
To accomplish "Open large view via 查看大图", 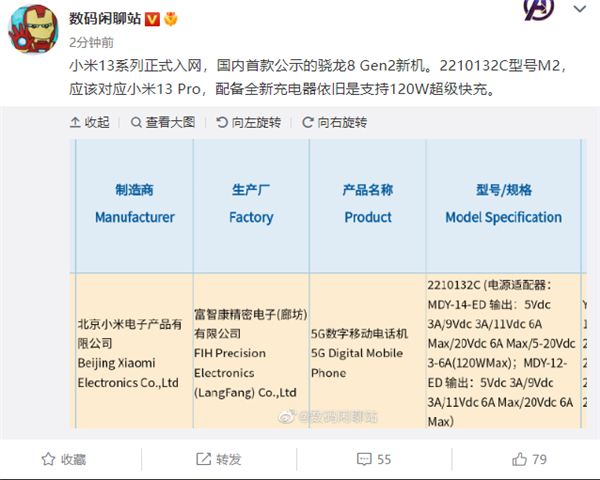I will pyautogui.click(x=163, y=122).
